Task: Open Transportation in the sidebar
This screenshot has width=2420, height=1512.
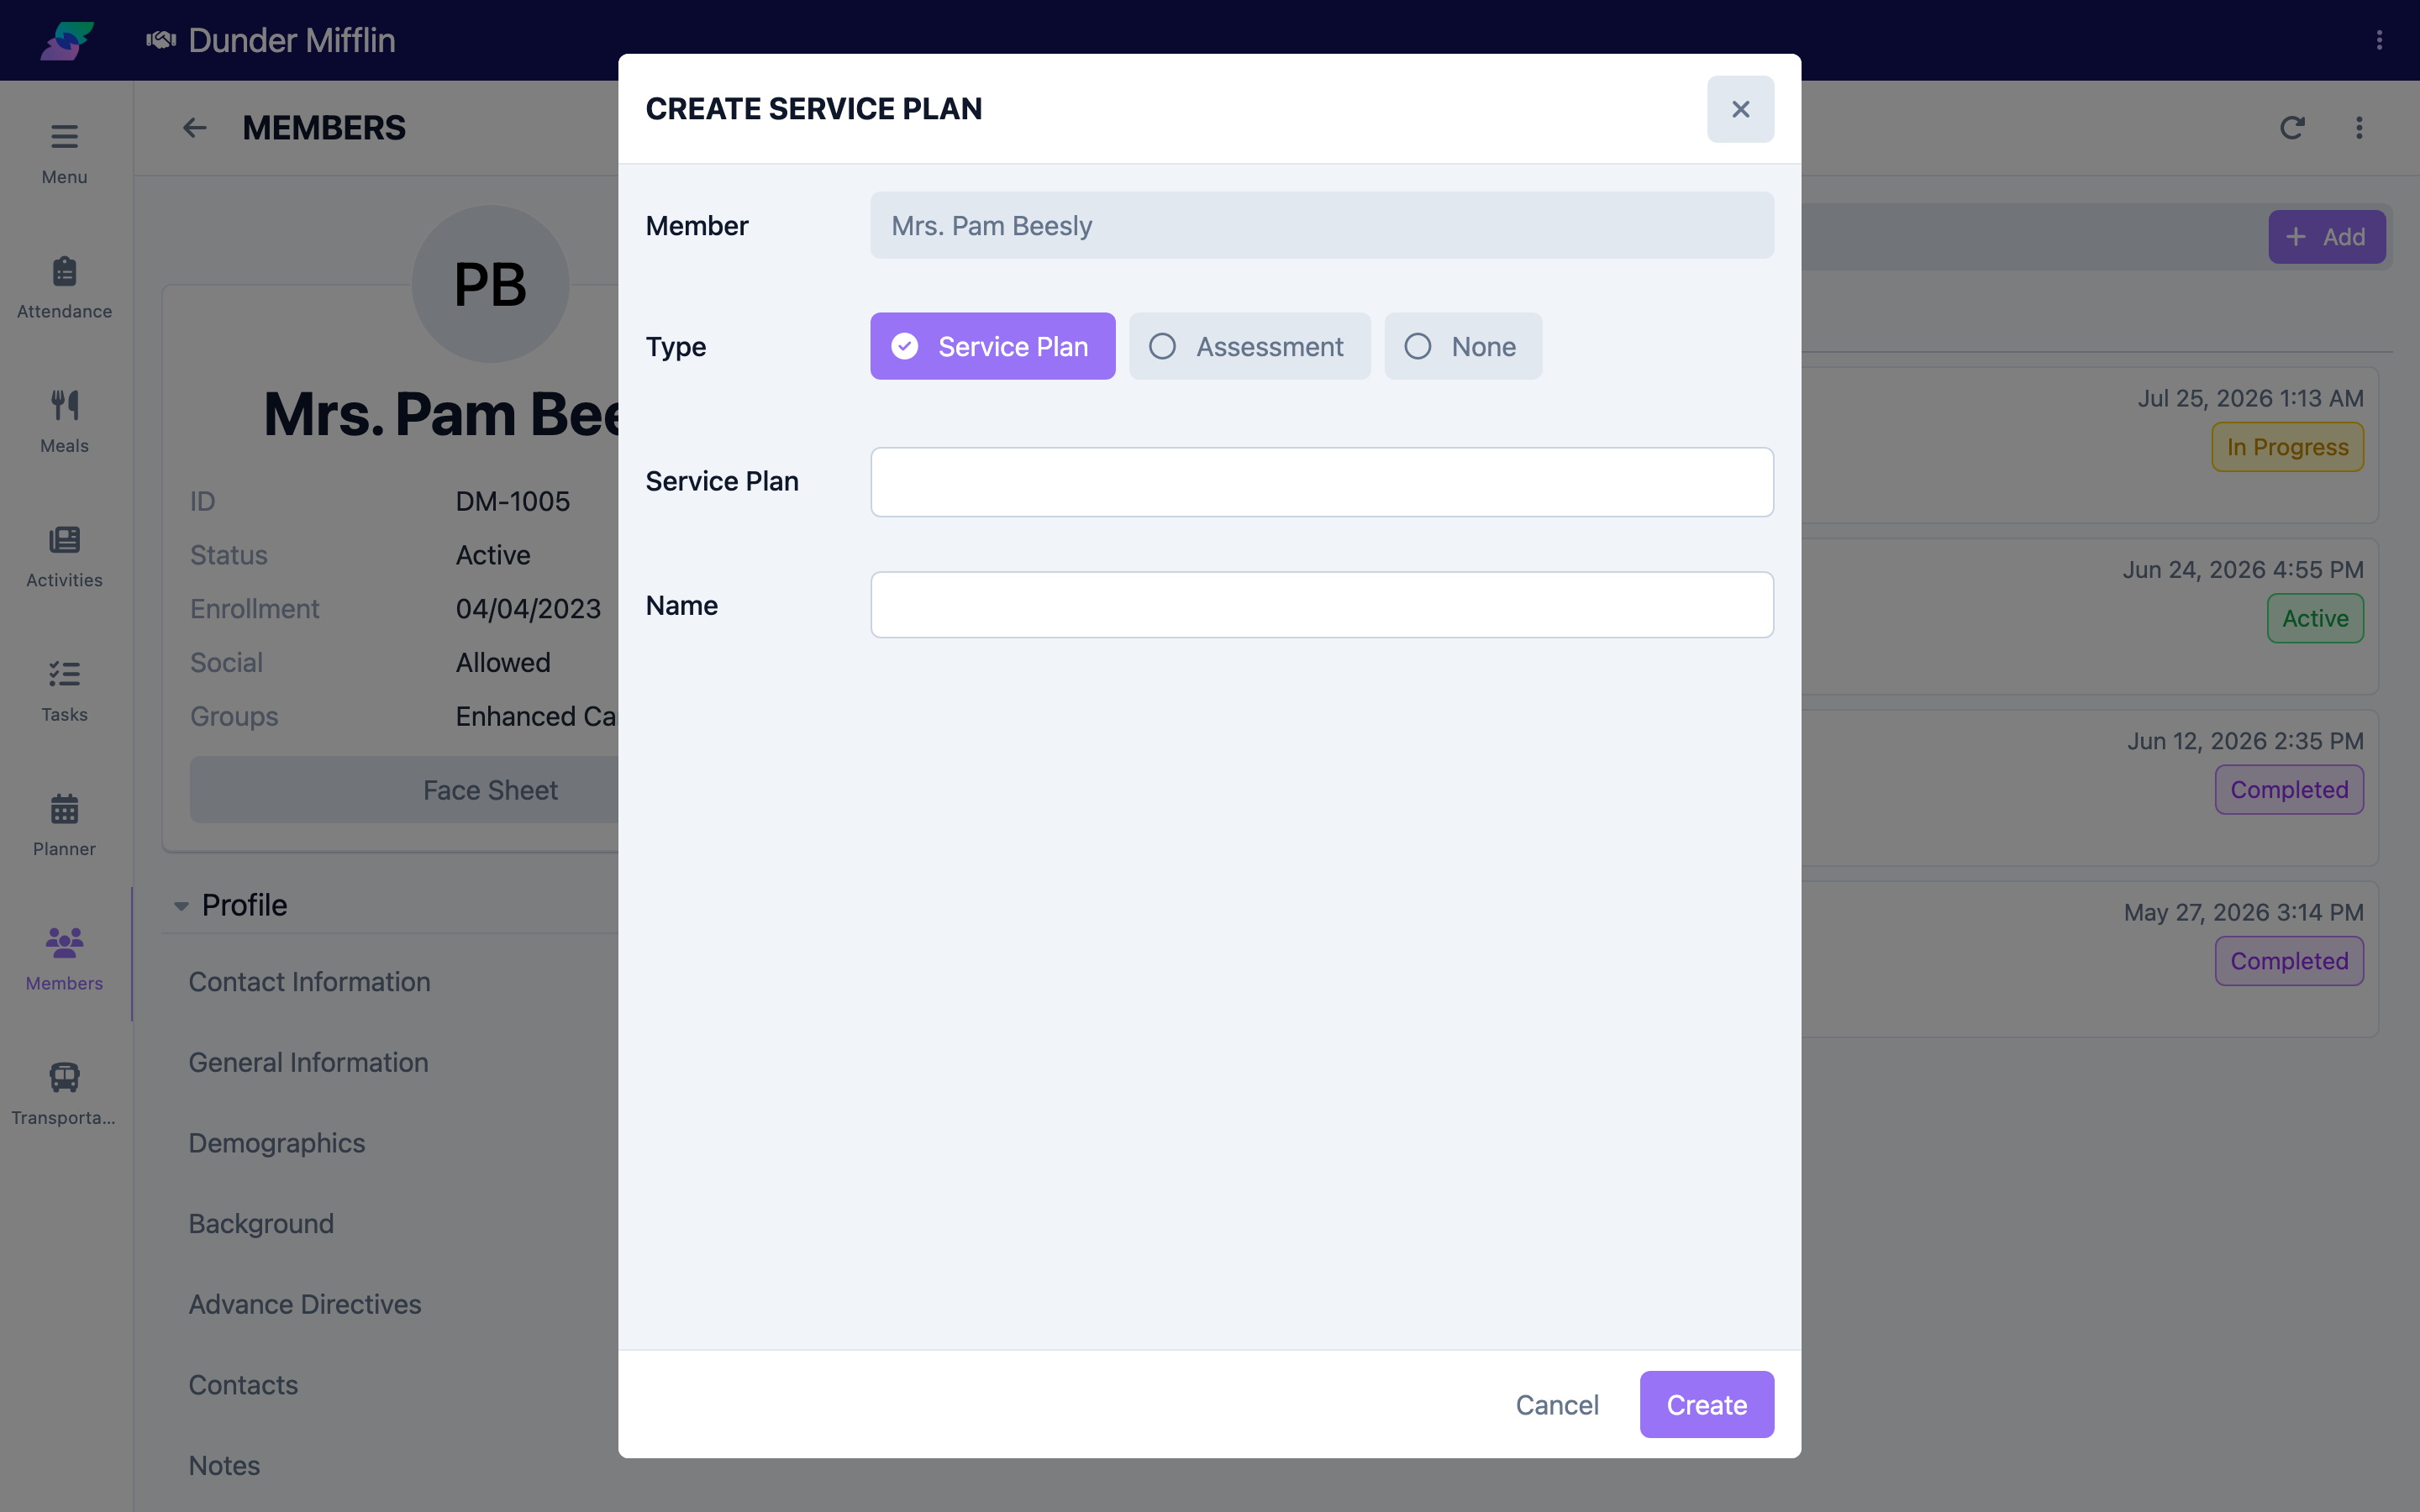Action: coord(64,1093)
